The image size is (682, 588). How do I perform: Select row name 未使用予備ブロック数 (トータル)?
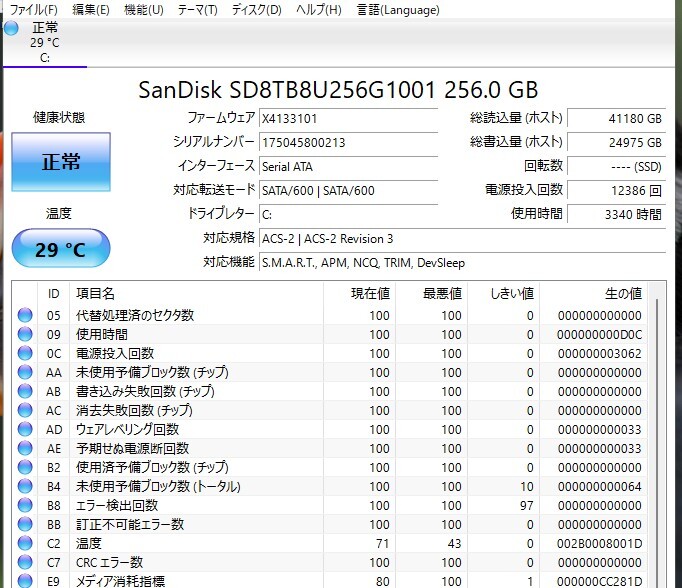[158, 486]
